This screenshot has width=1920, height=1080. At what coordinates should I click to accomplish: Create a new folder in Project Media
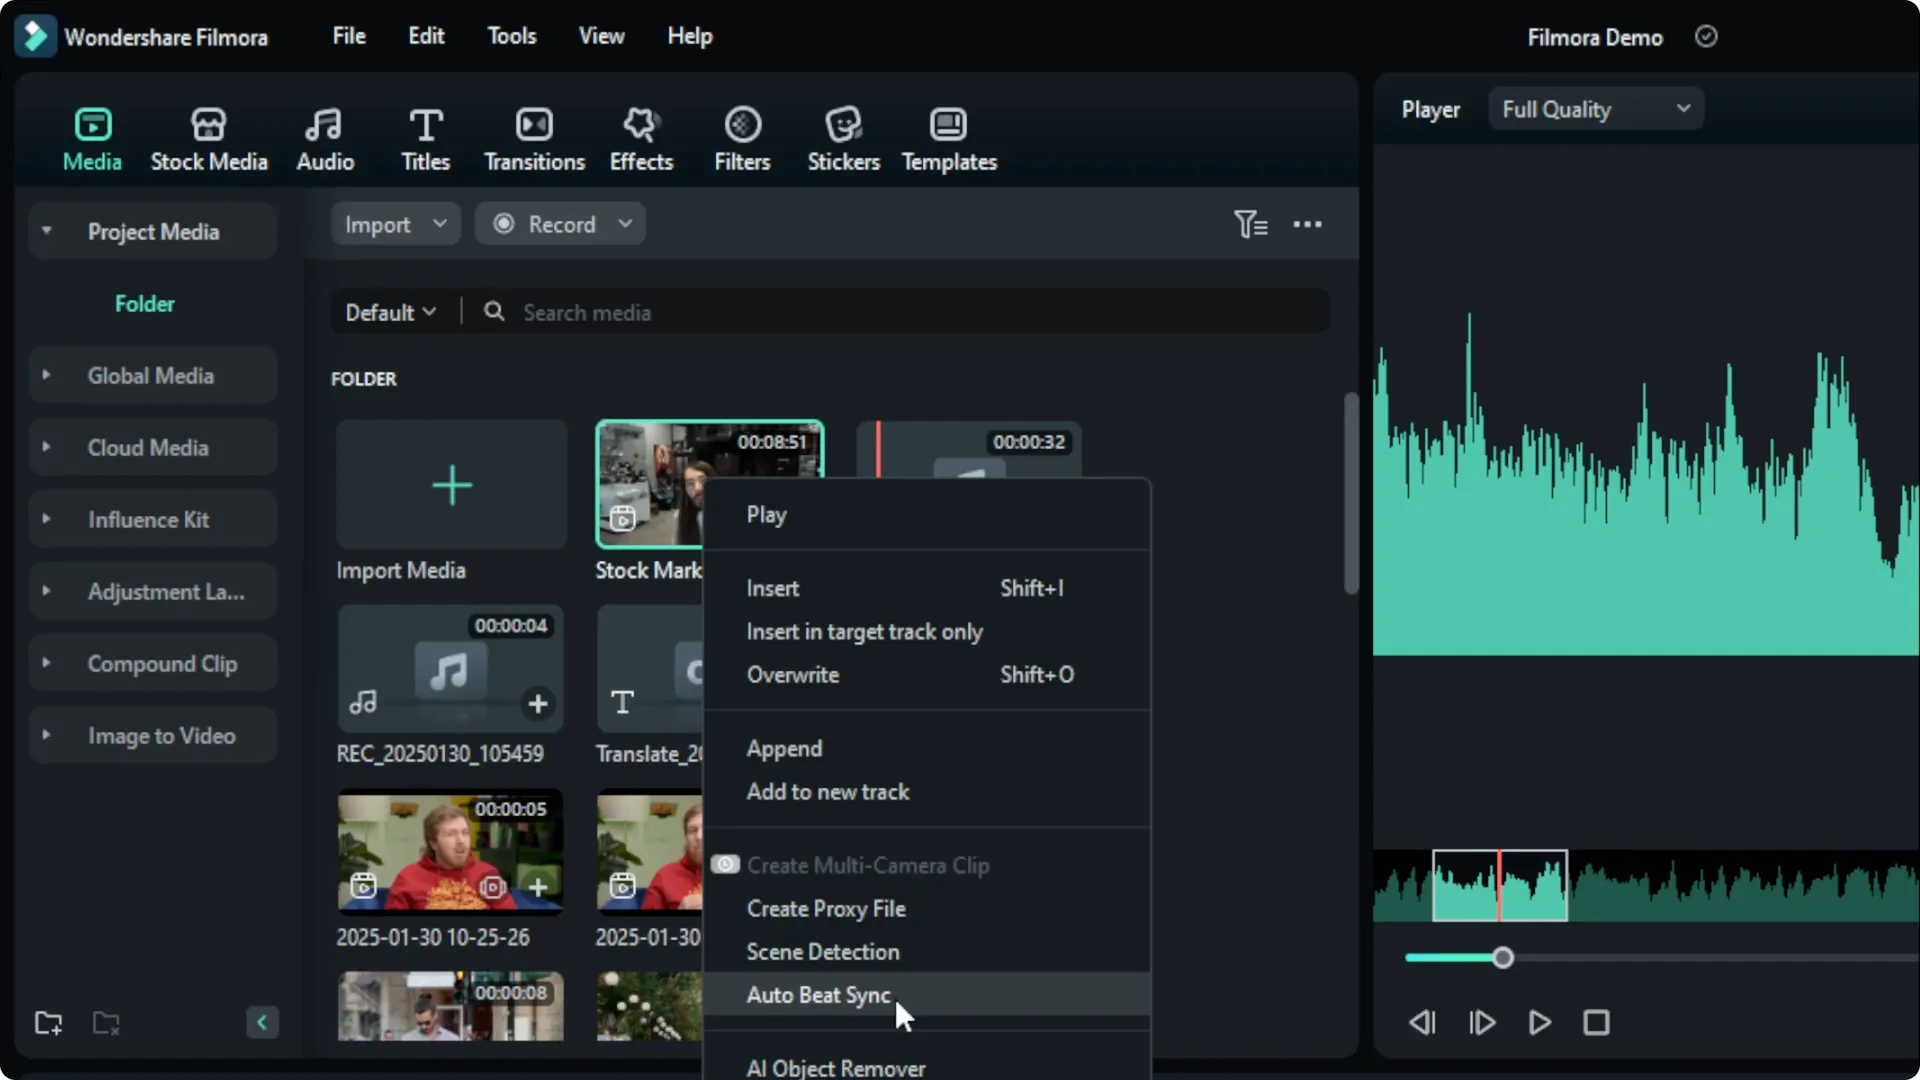tap(48, 1022)
